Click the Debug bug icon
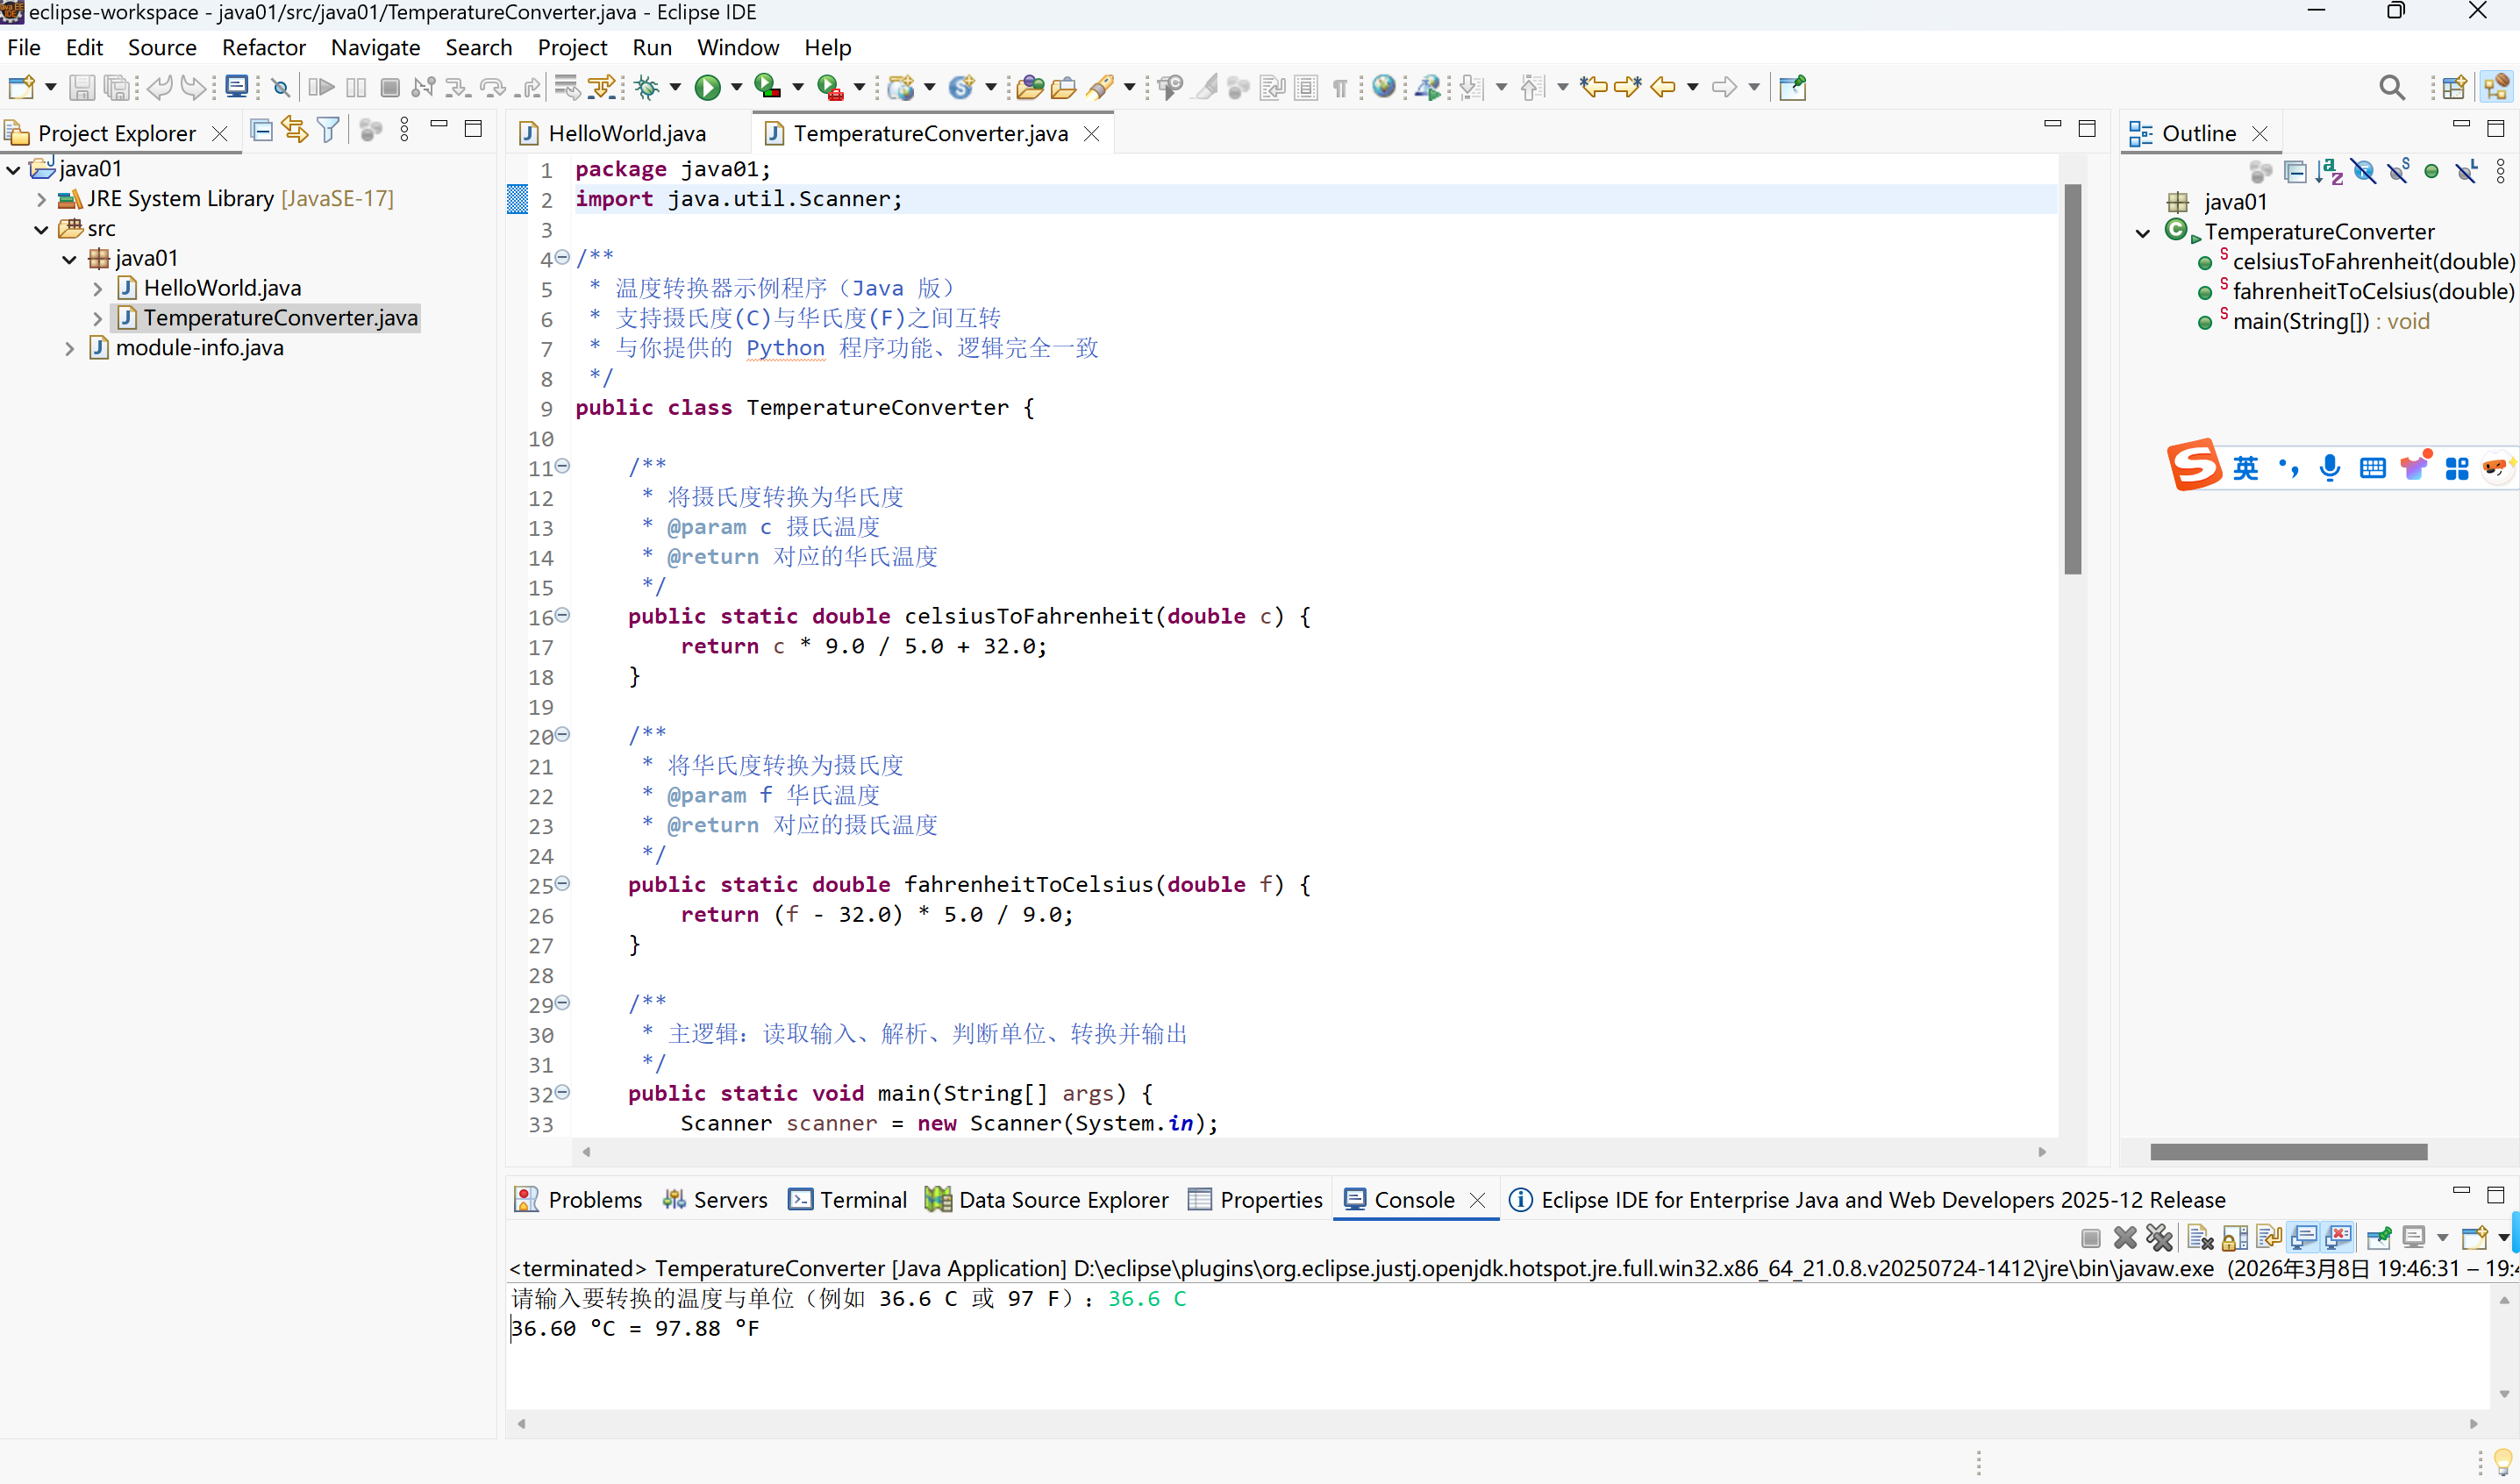The width and height of the screenshot is (2520, 1484). [x=647, y=88]
